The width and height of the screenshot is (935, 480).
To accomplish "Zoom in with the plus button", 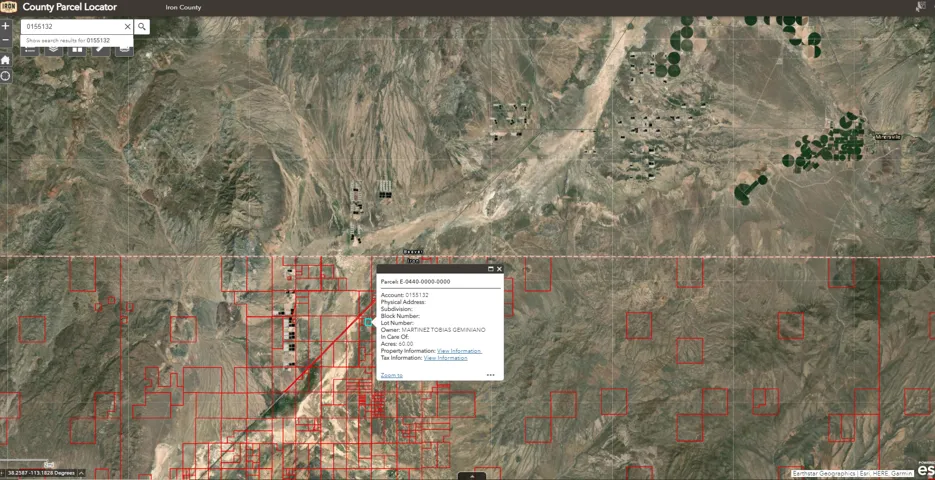I will 5,26.
